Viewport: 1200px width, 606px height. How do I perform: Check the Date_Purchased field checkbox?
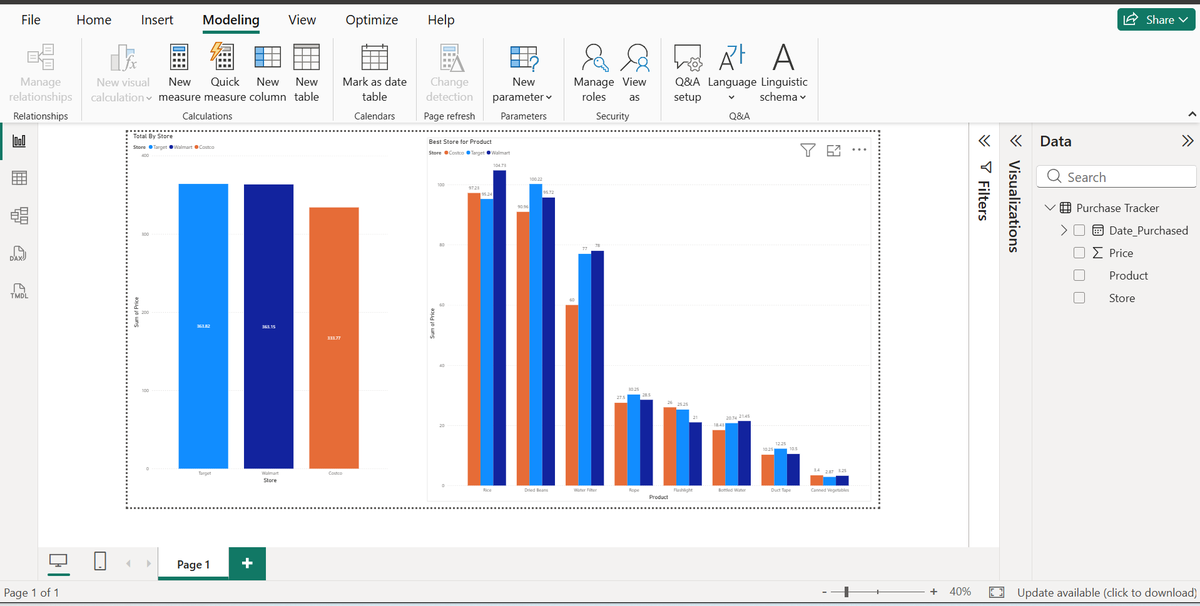click(1080, 230)
